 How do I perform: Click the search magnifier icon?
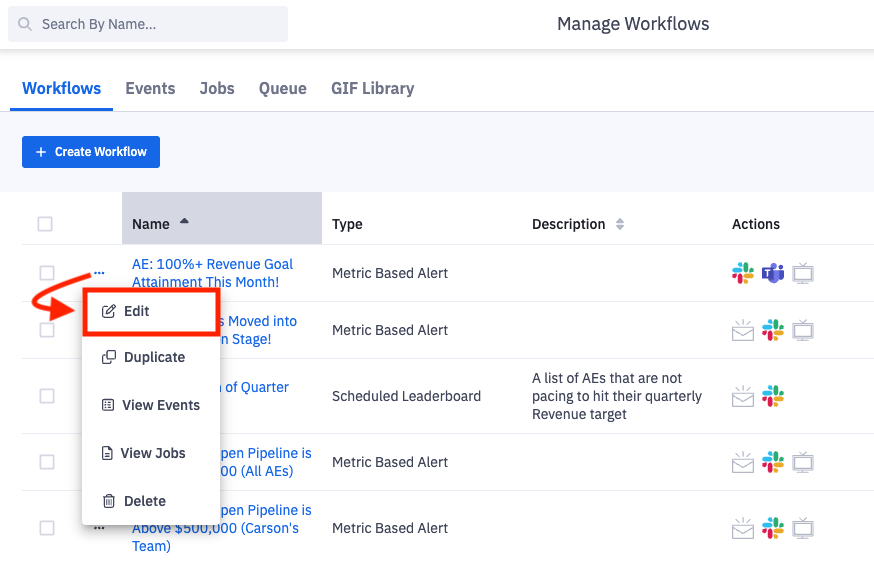click(25, 24)
